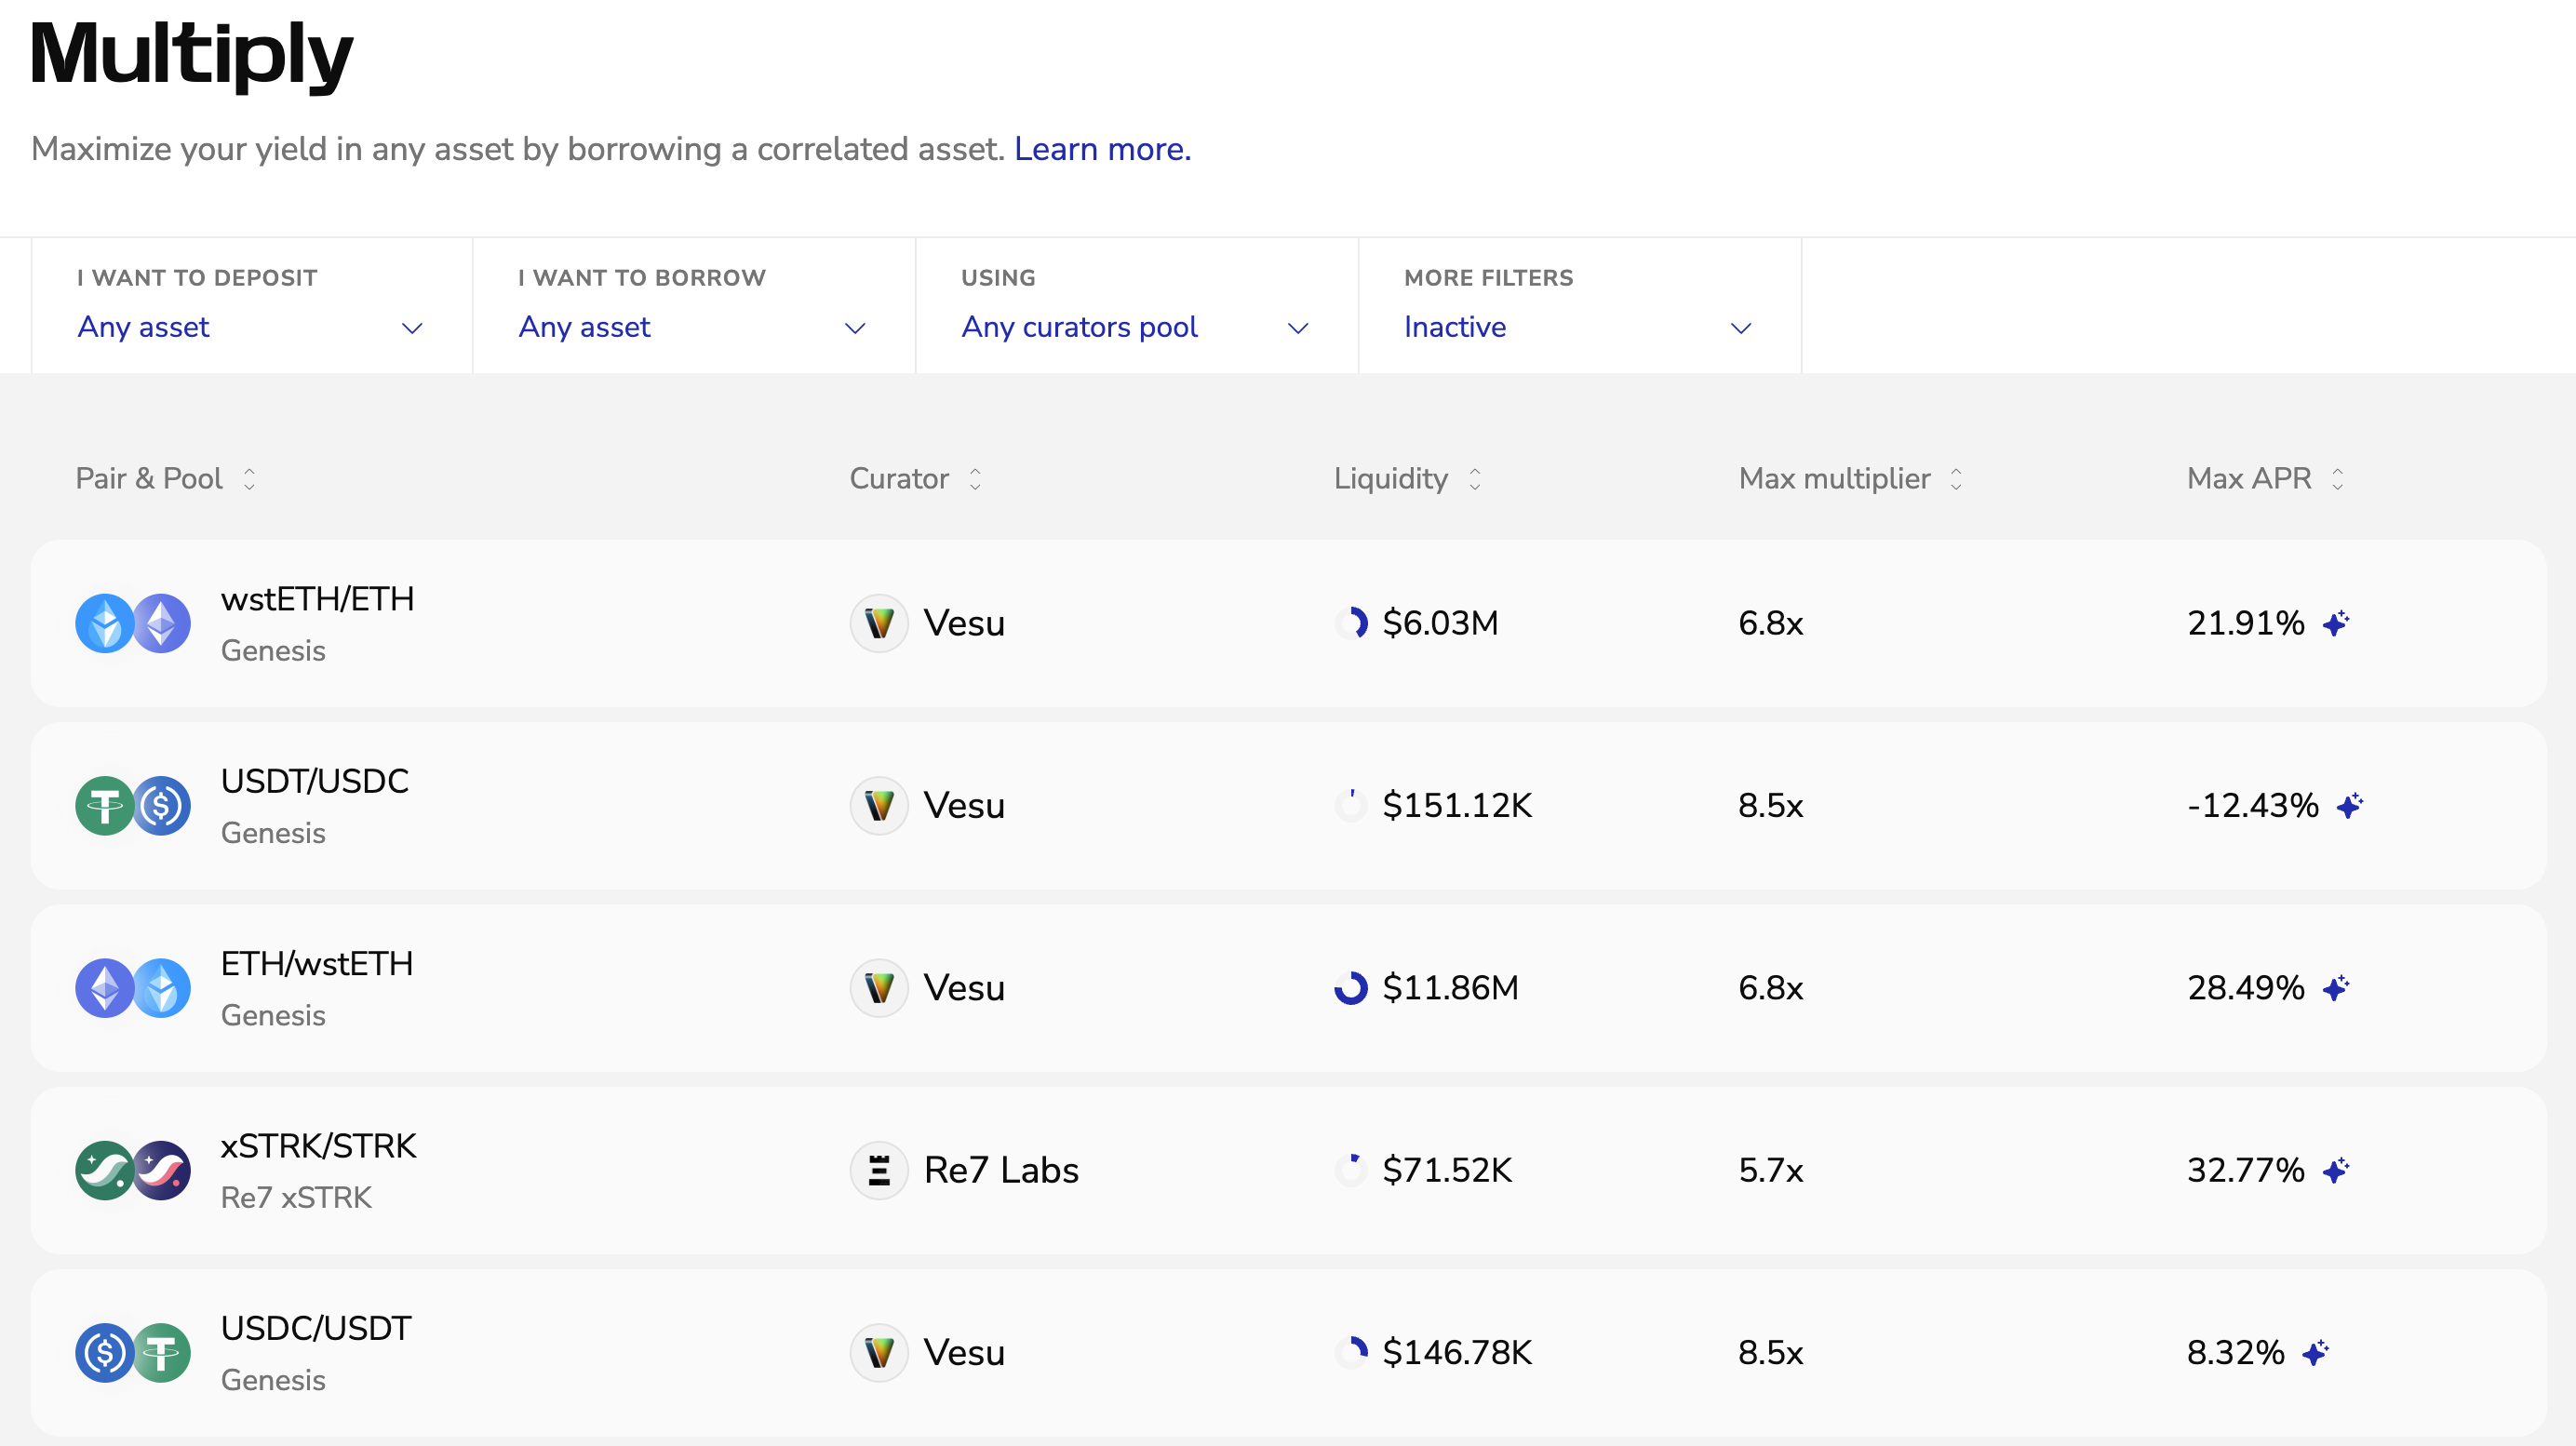Open the I Want To Deposit dropdown
Screen dimensions: 2576x1446
[x=251, y=327]
